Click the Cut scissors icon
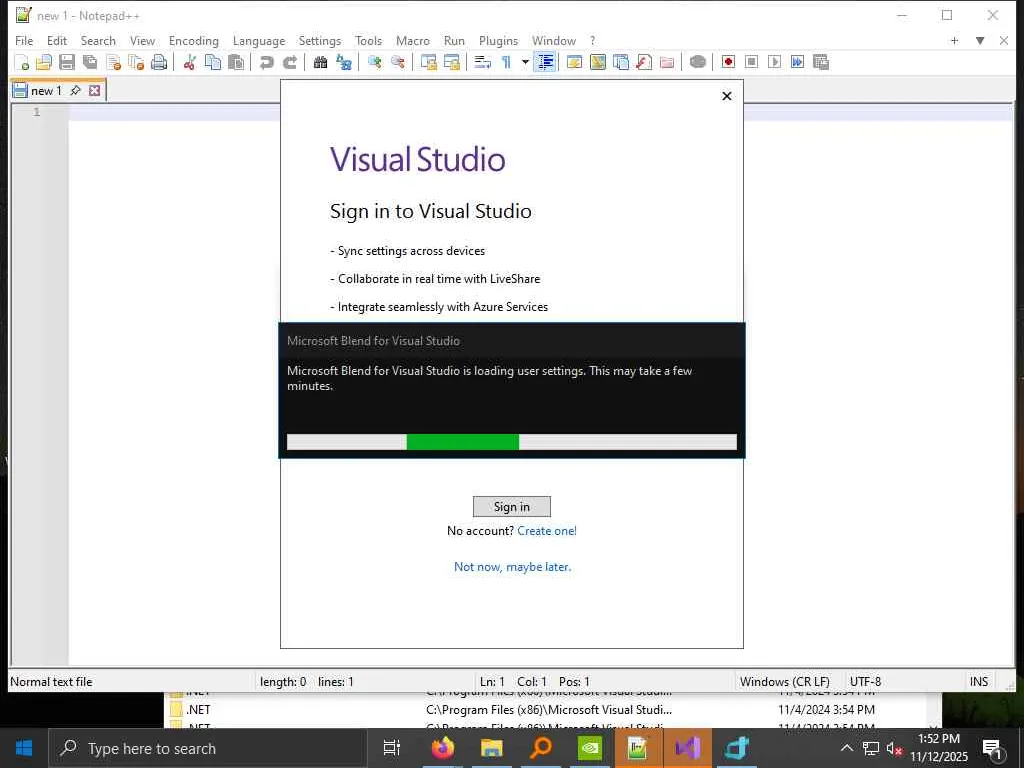This screenshot has height=768, width=1024. [x=189, y=62]
